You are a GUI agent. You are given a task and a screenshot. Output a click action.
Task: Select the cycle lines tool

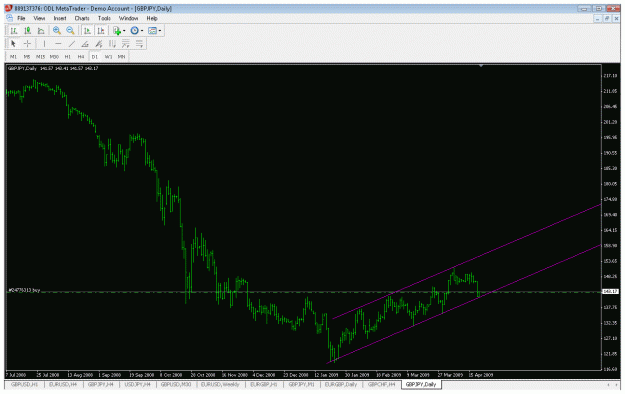112,43
